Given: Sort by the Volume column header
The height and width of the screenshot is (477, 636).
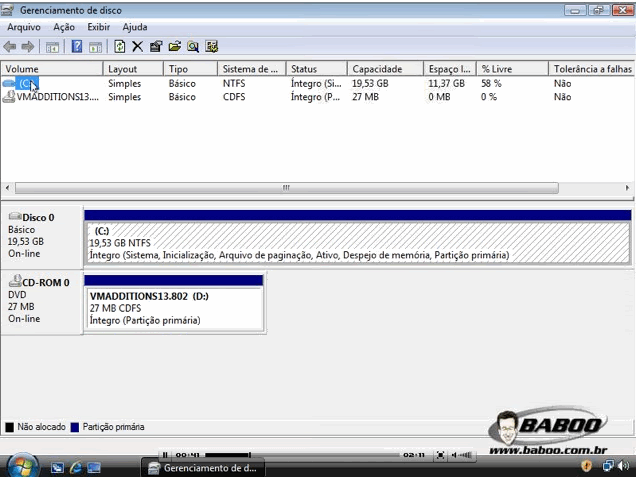Looking at the screenshot, I should pyautogui.click(x=52, y=69).
